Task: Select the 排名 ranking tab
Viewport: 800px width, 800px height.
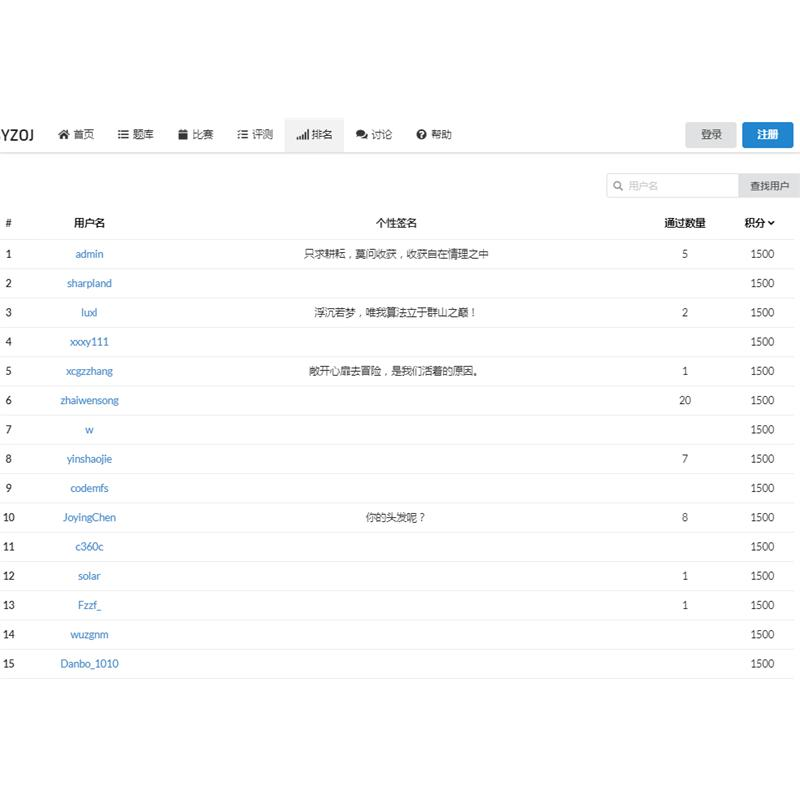Action: click(x=314, y=135)
